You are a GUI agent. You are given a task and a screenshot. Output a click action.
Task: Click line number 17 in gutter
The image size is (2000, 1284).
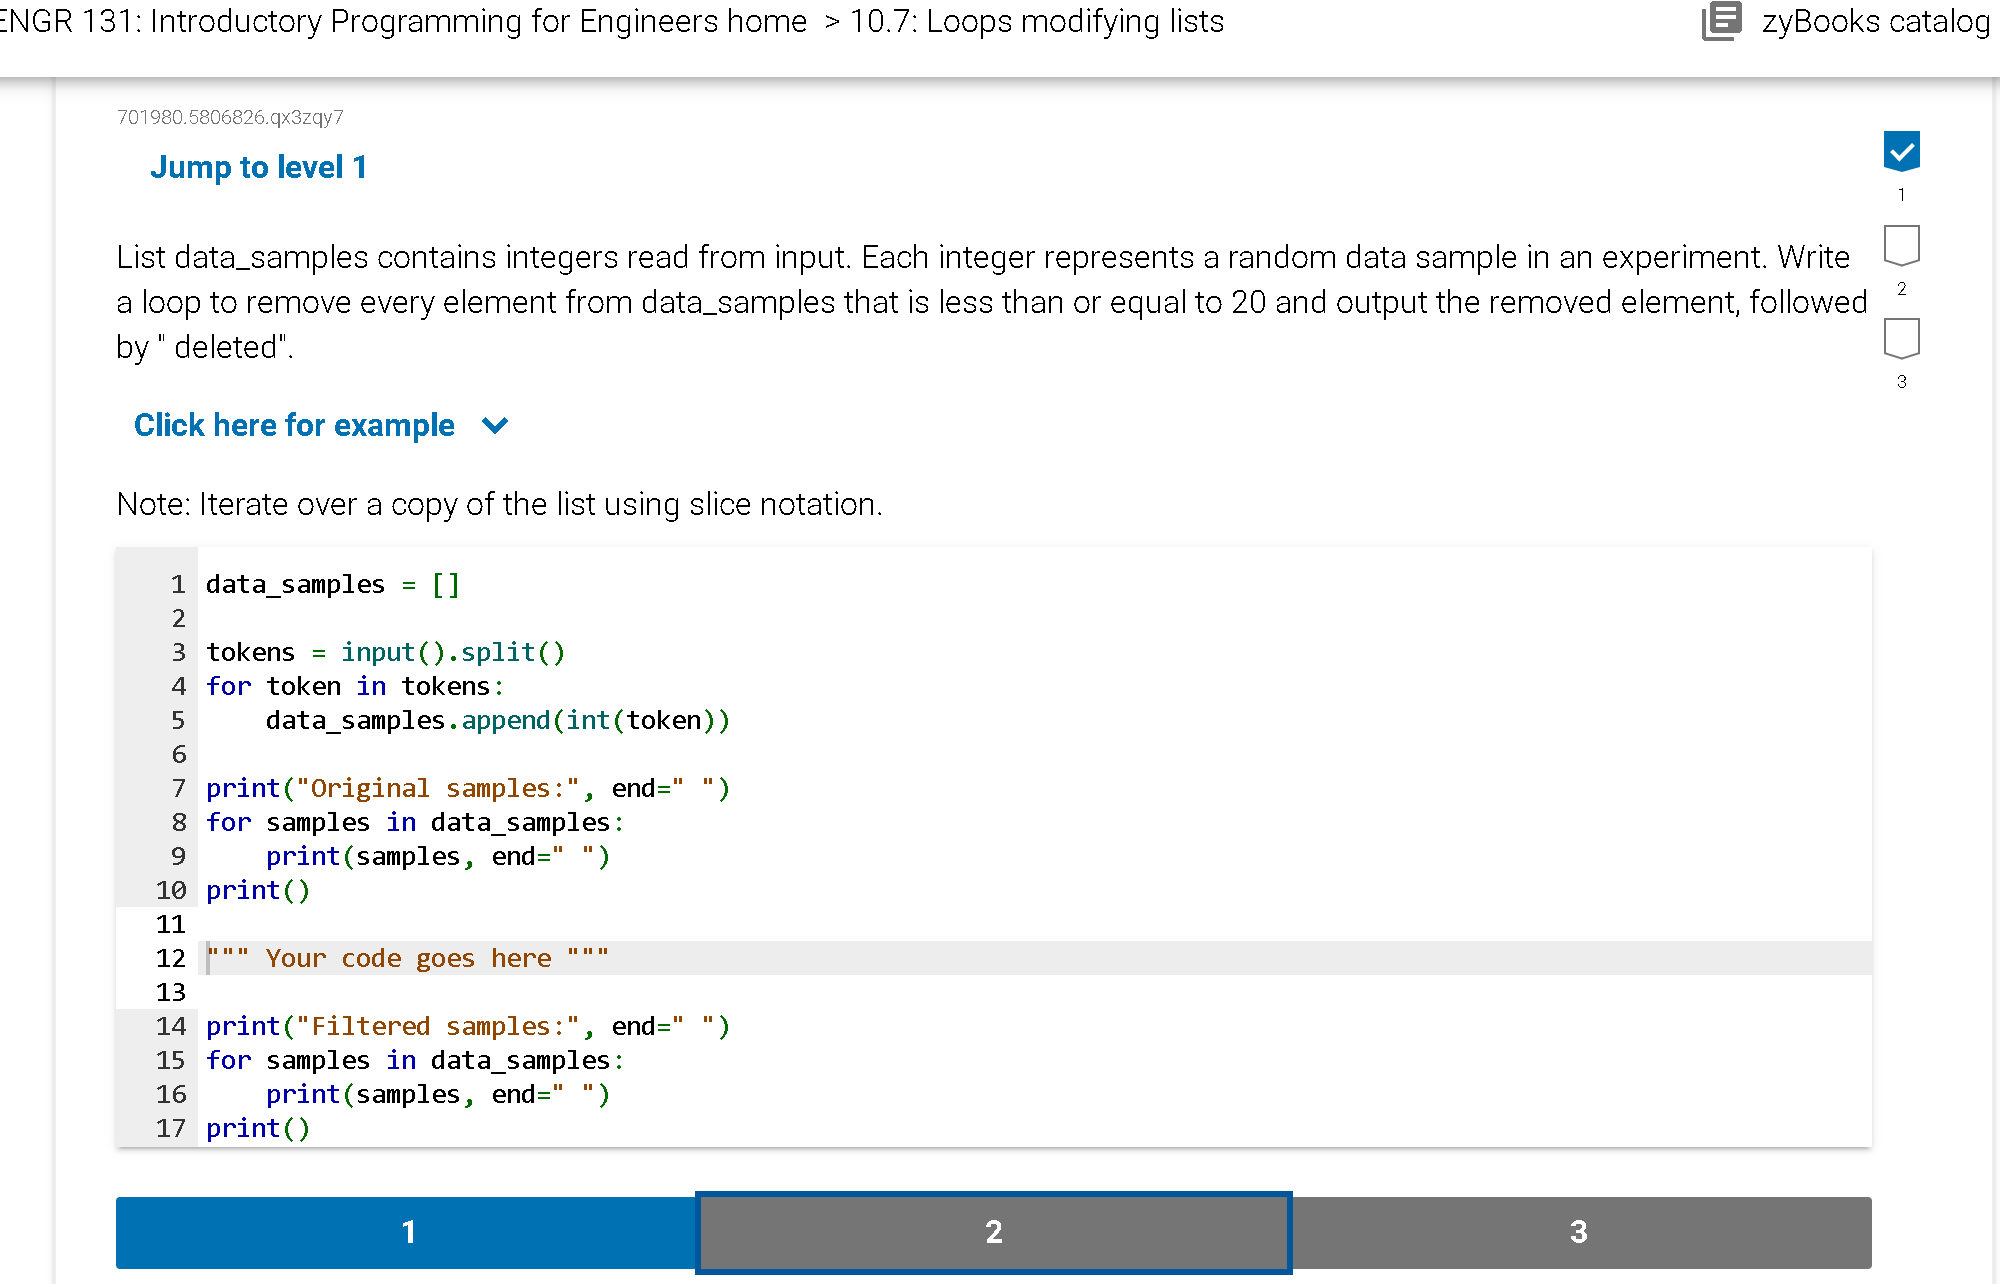point(171,1128)
